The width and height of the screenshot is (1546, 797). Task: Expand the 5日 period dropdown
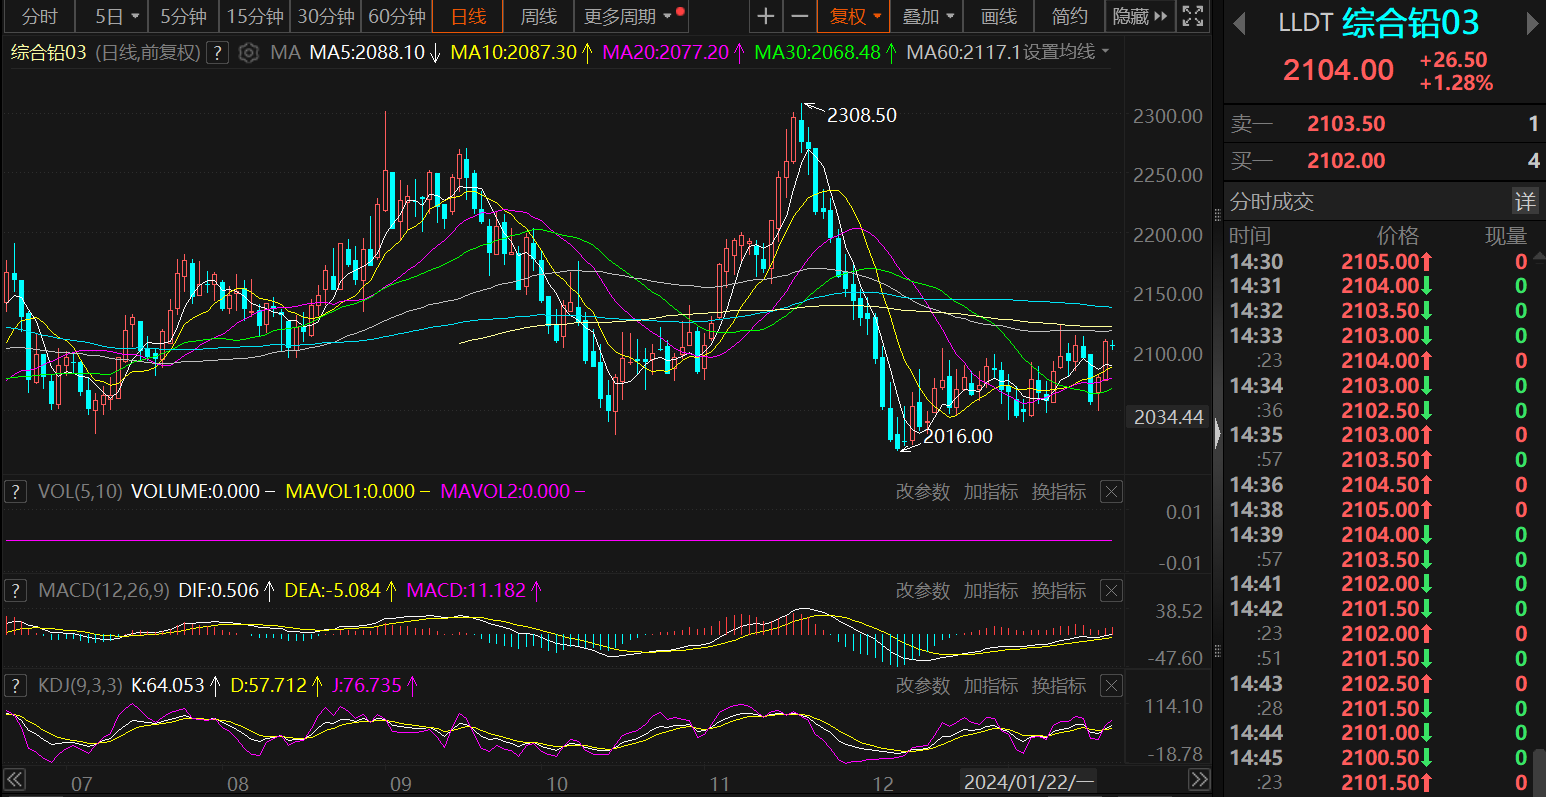point(117,16)
